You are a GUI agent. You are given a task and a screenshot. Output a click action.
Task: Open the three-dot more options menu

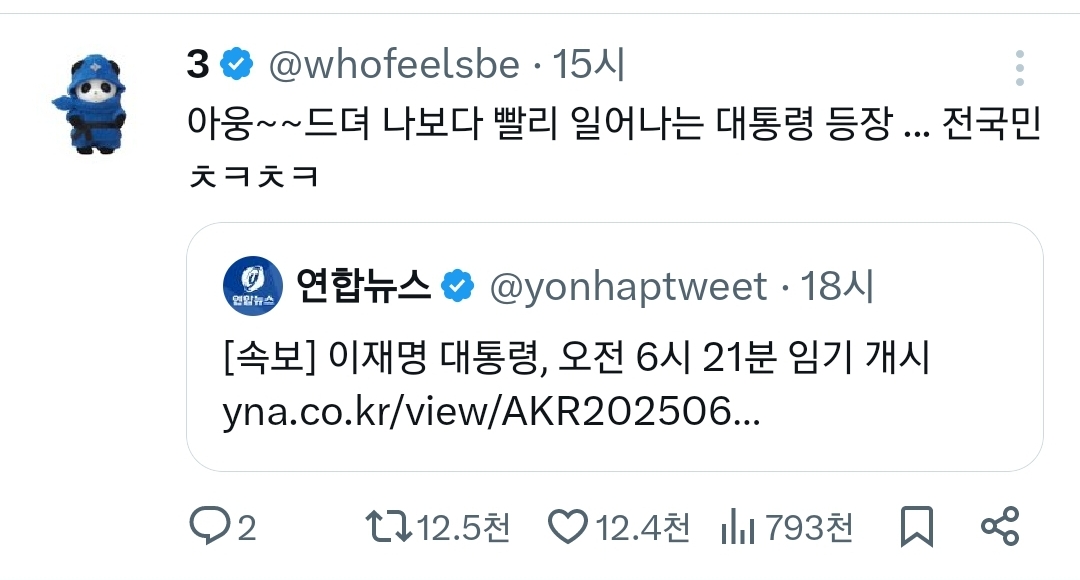pos(1019,68)
